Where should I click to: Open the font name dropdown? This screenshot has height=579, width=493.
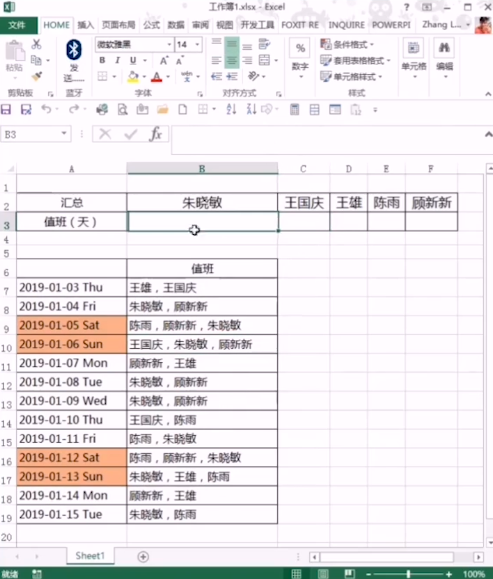point(170,44)
